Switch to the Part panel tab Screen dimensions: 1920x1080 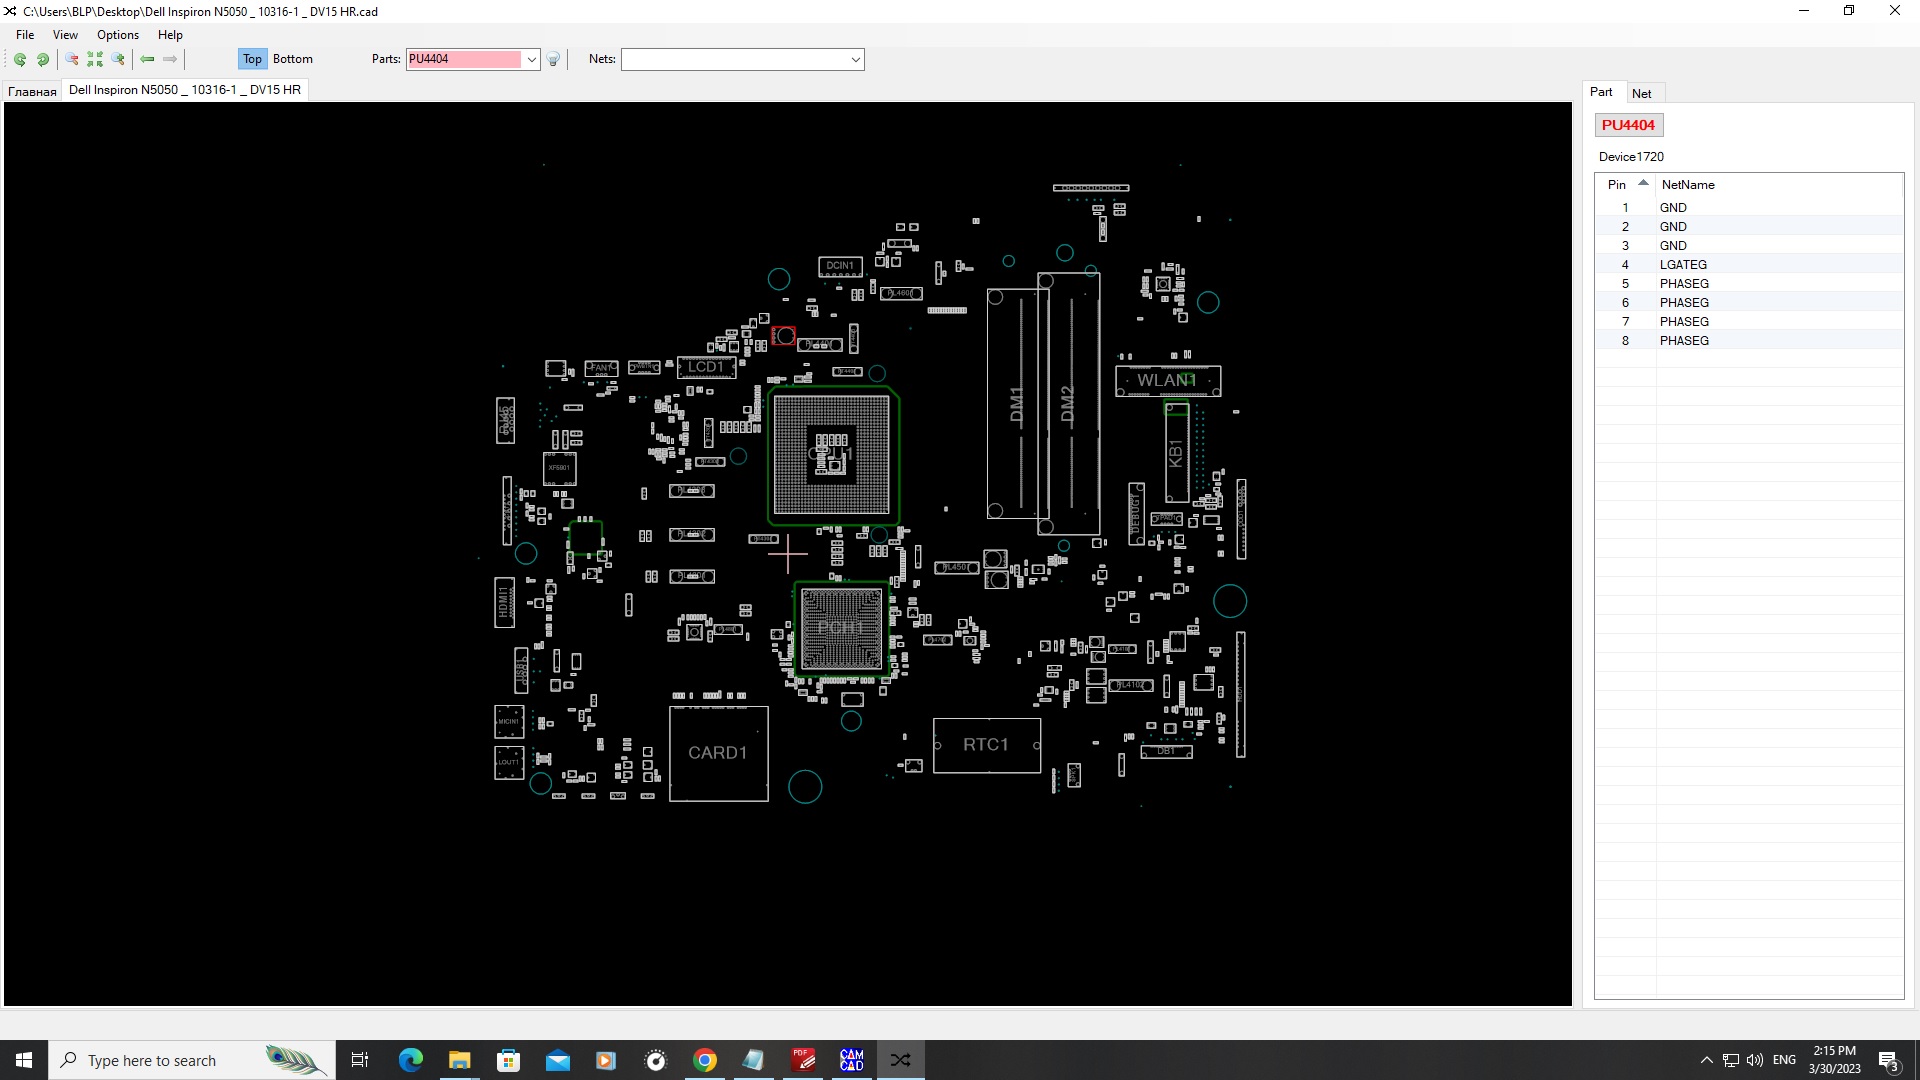click(1601, 92)
